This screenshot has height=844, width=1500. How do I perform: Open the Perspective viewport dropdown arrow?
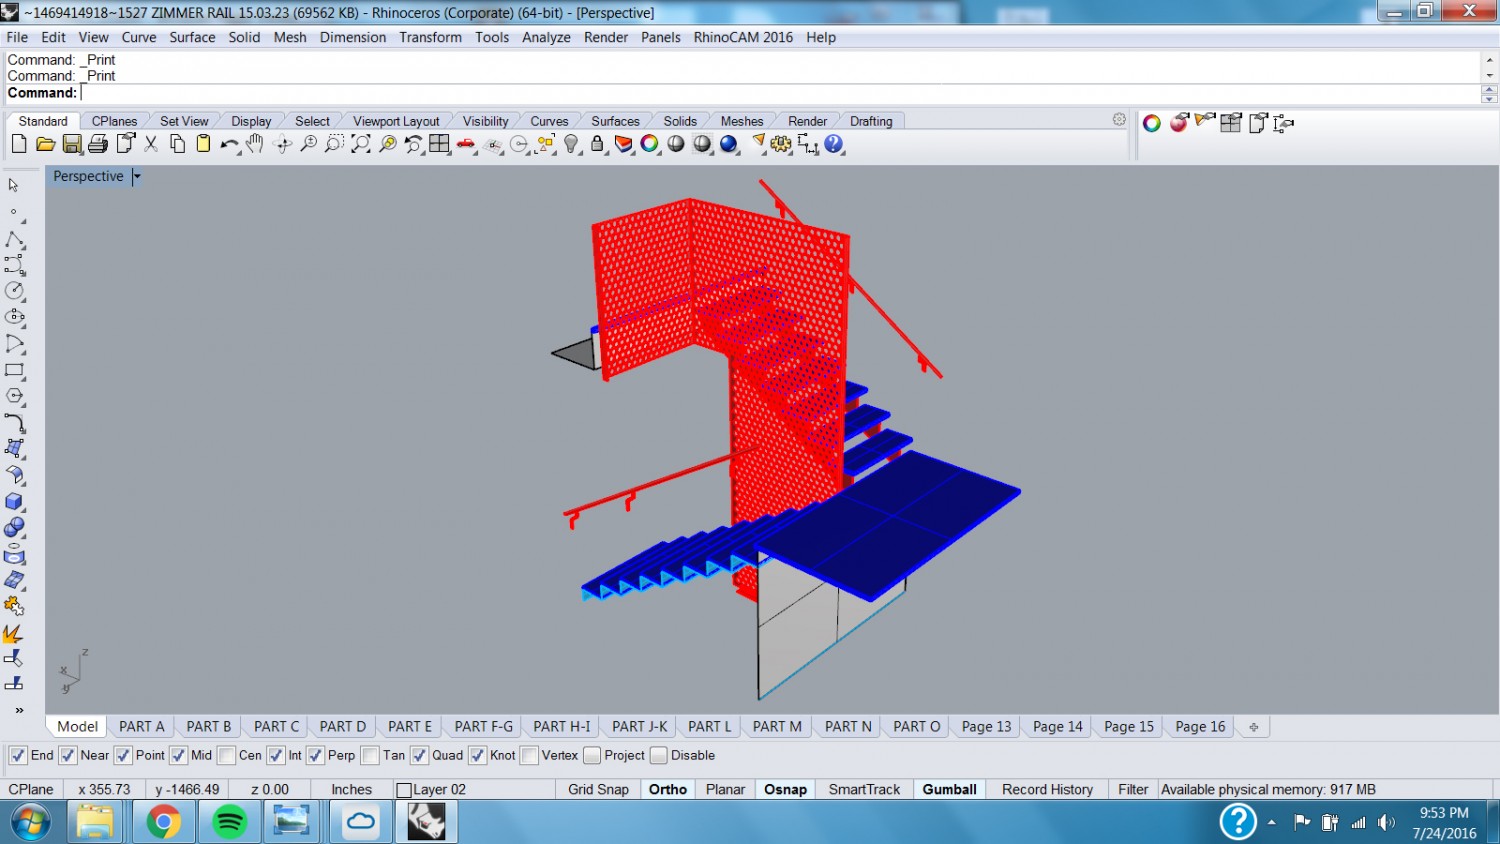point(137,176)
